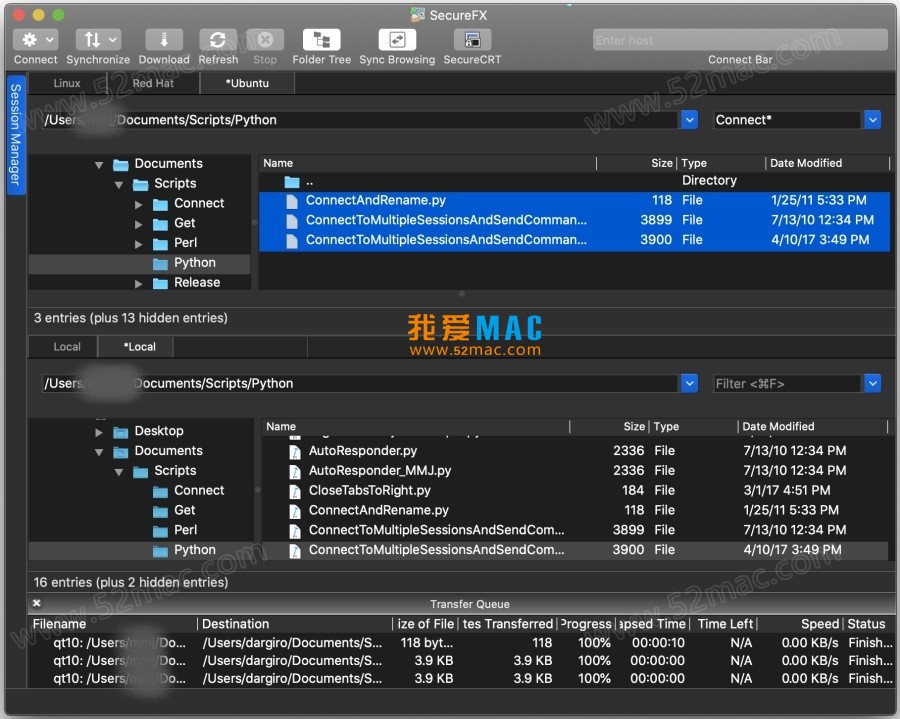This screenshot has height=719, width=900.
Task: Collapse the Documents folder in local tree
Action: point(99,452)
